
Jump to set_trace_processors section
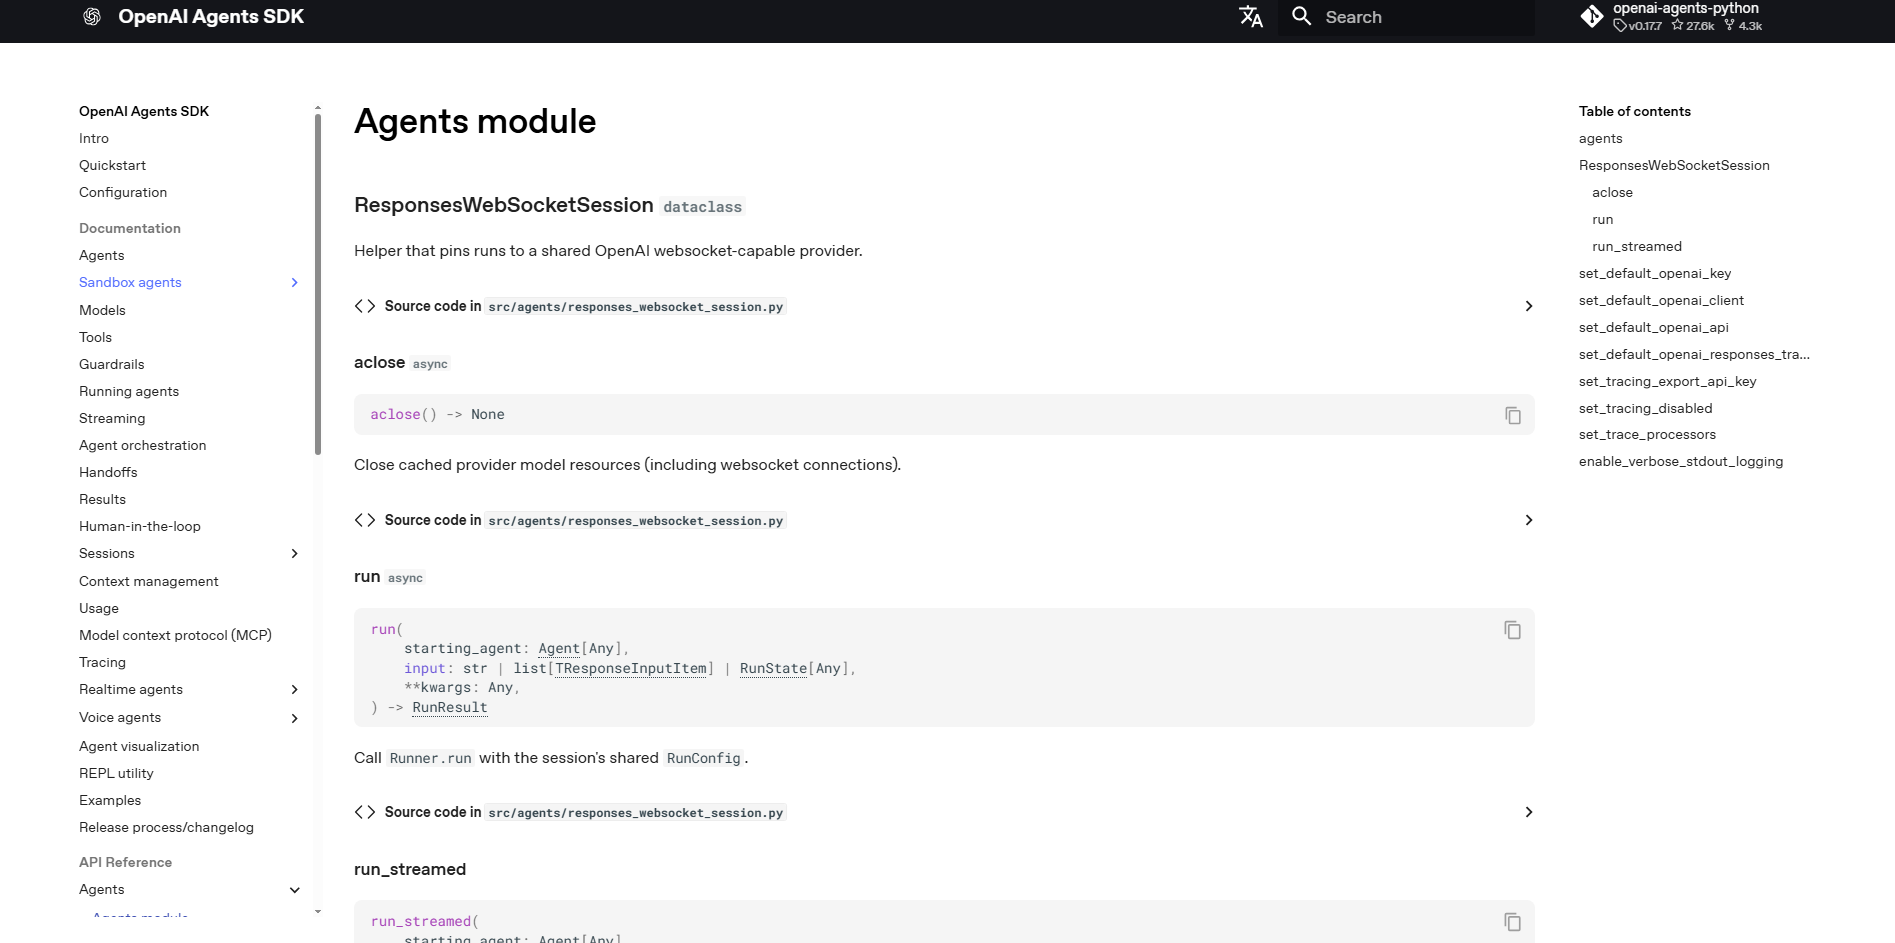(x=1647, y=435)
